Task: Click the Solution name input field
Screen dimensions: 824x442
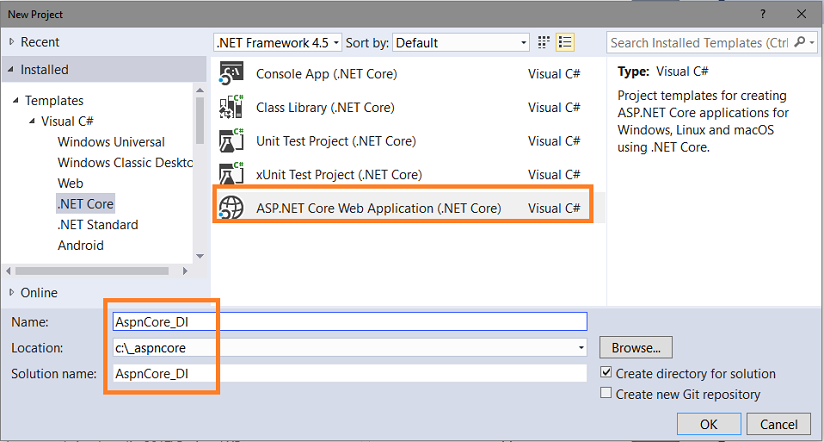Action: click(x=350, y=373)
